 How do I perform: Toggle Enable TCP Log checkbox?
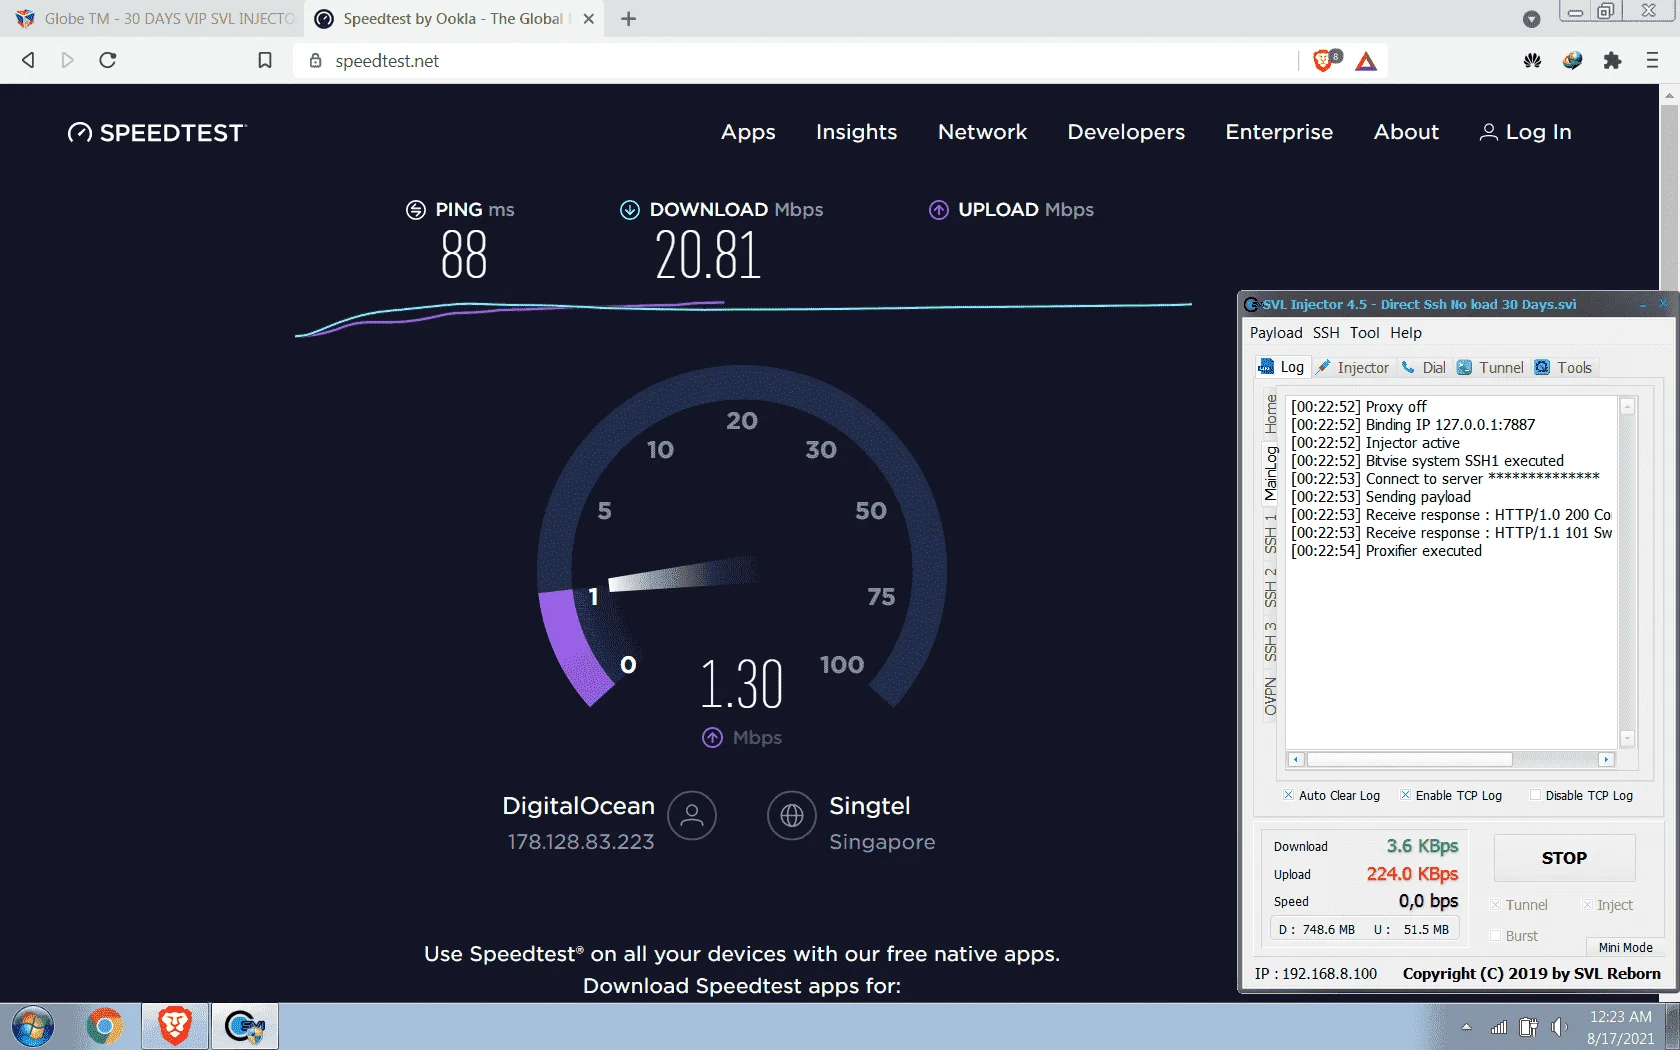coord(1405,795)
